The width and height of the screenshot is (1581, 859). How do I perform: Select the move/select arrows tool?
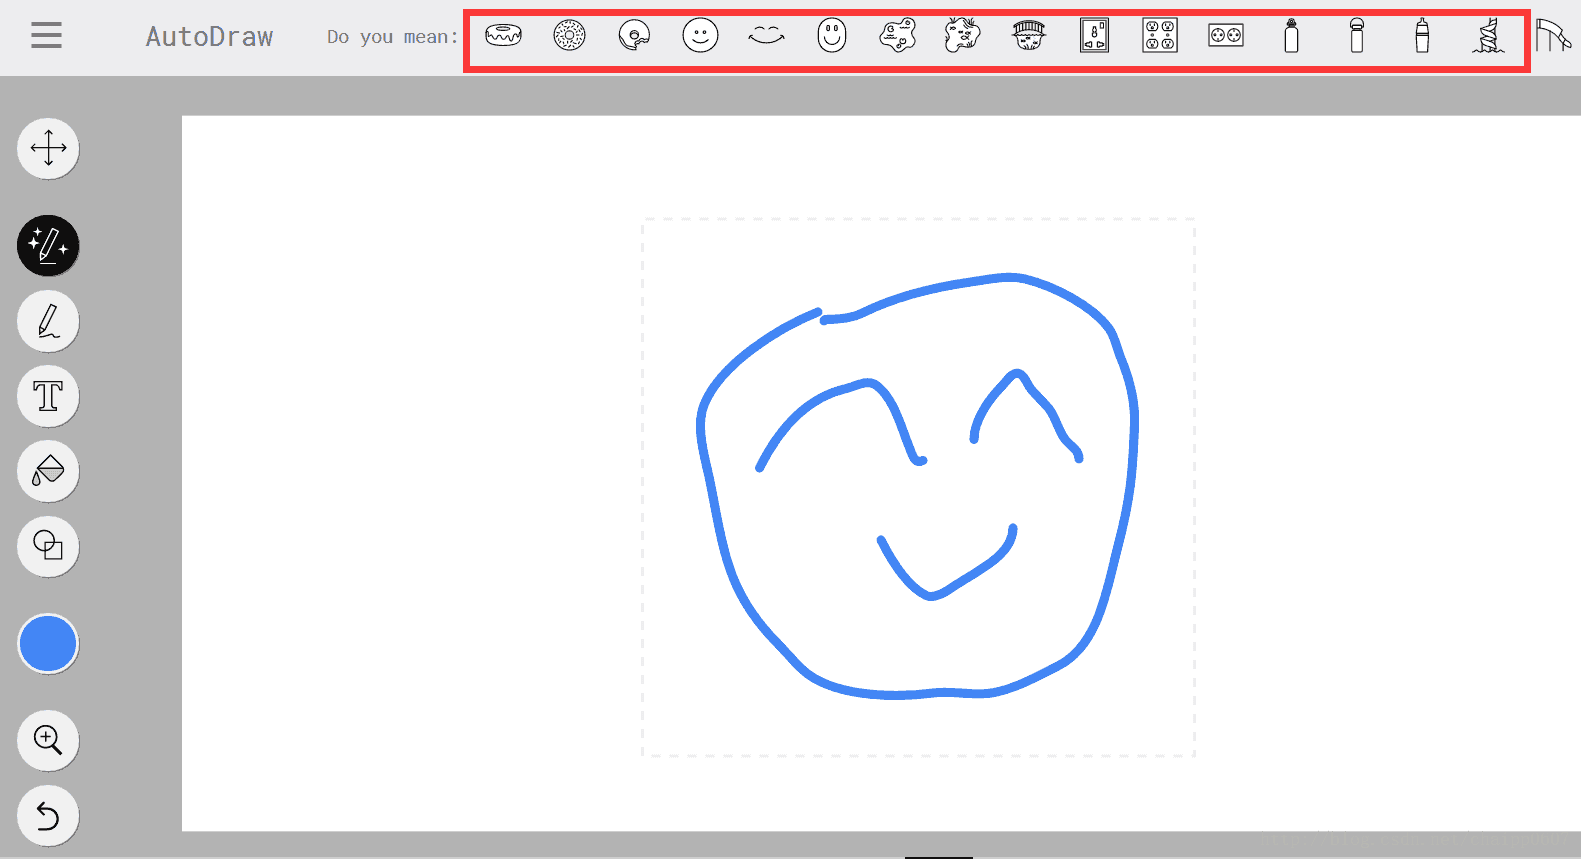(x=48, y=149)
